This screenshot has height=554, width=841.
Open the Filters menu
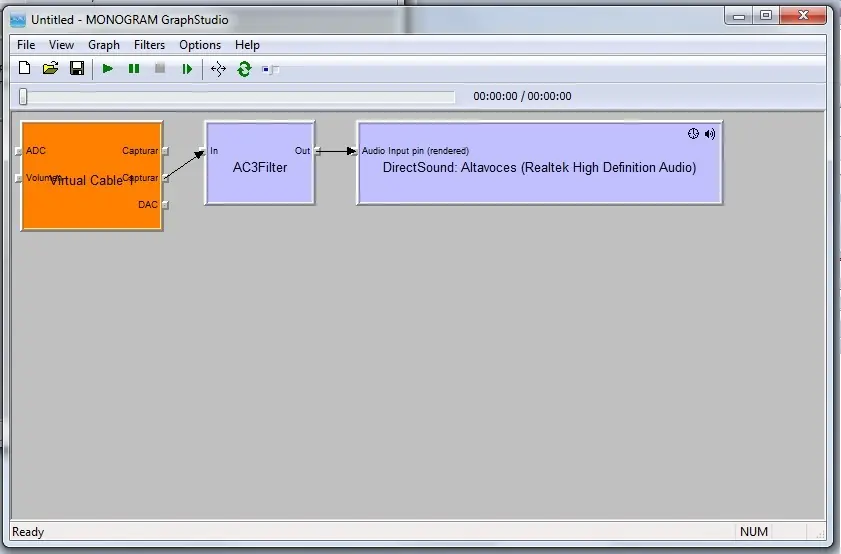point(149,45)
